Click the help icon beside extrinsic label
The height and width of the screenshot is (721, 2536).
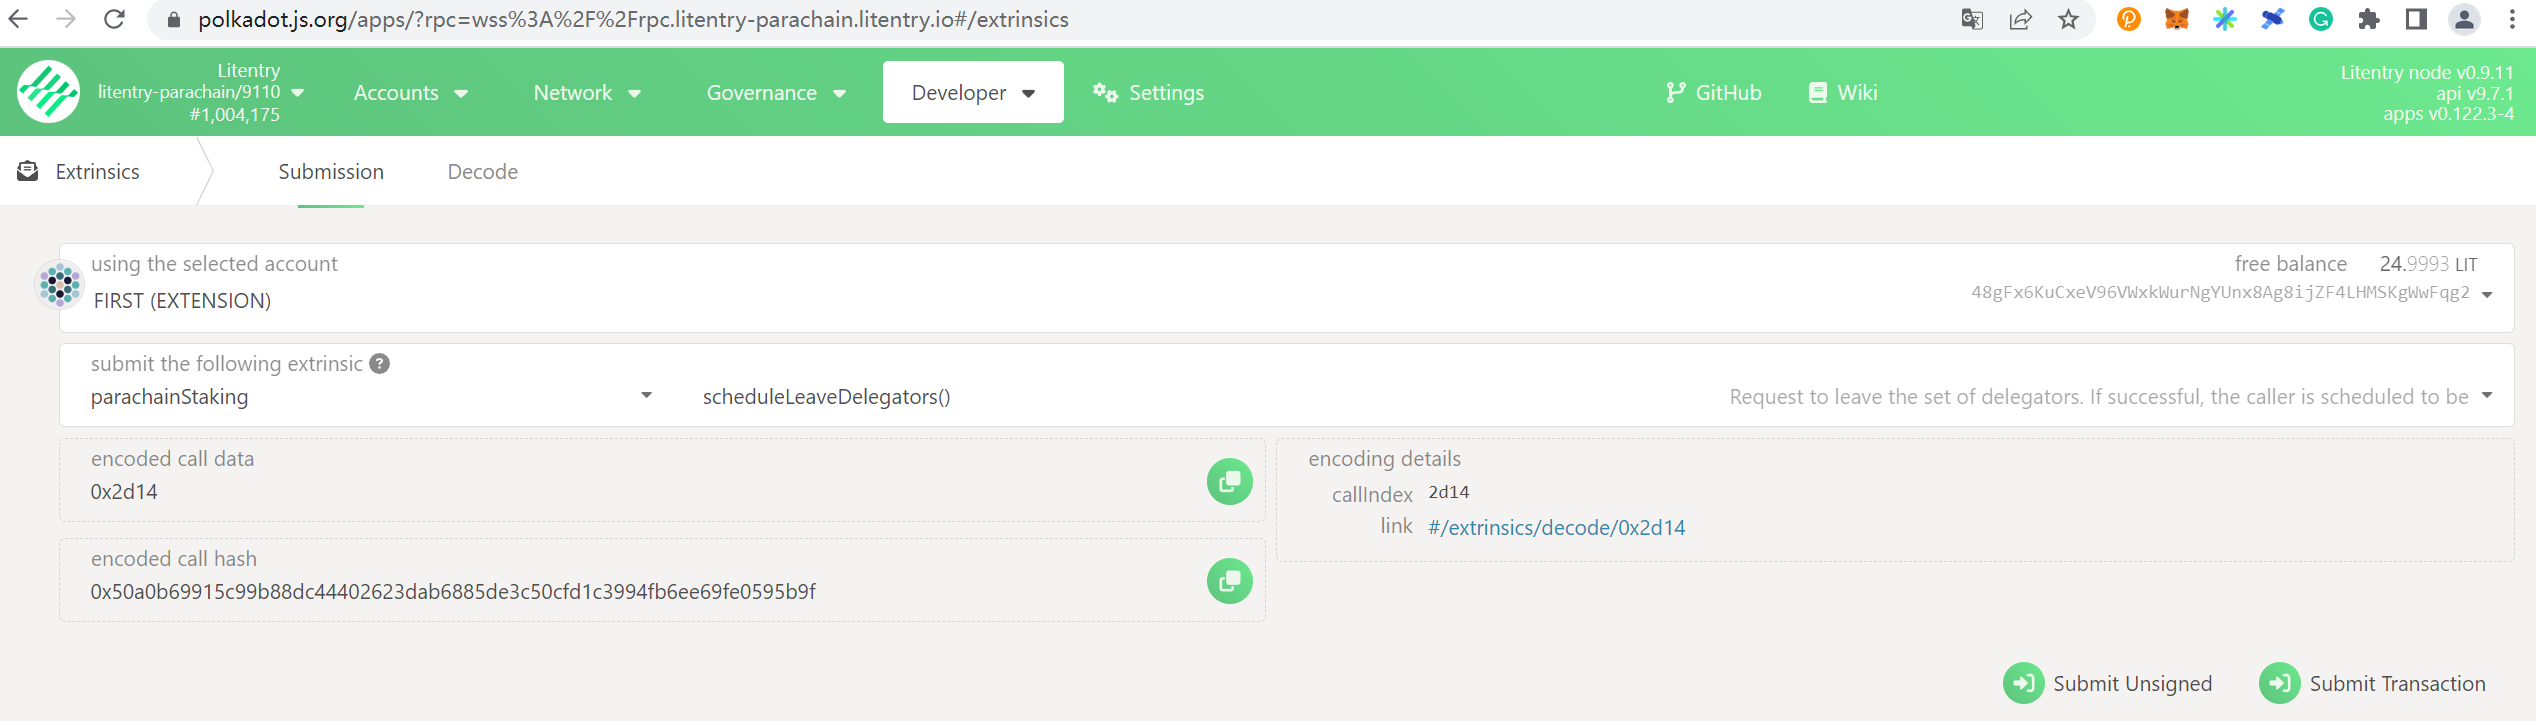tap(380, 364)
